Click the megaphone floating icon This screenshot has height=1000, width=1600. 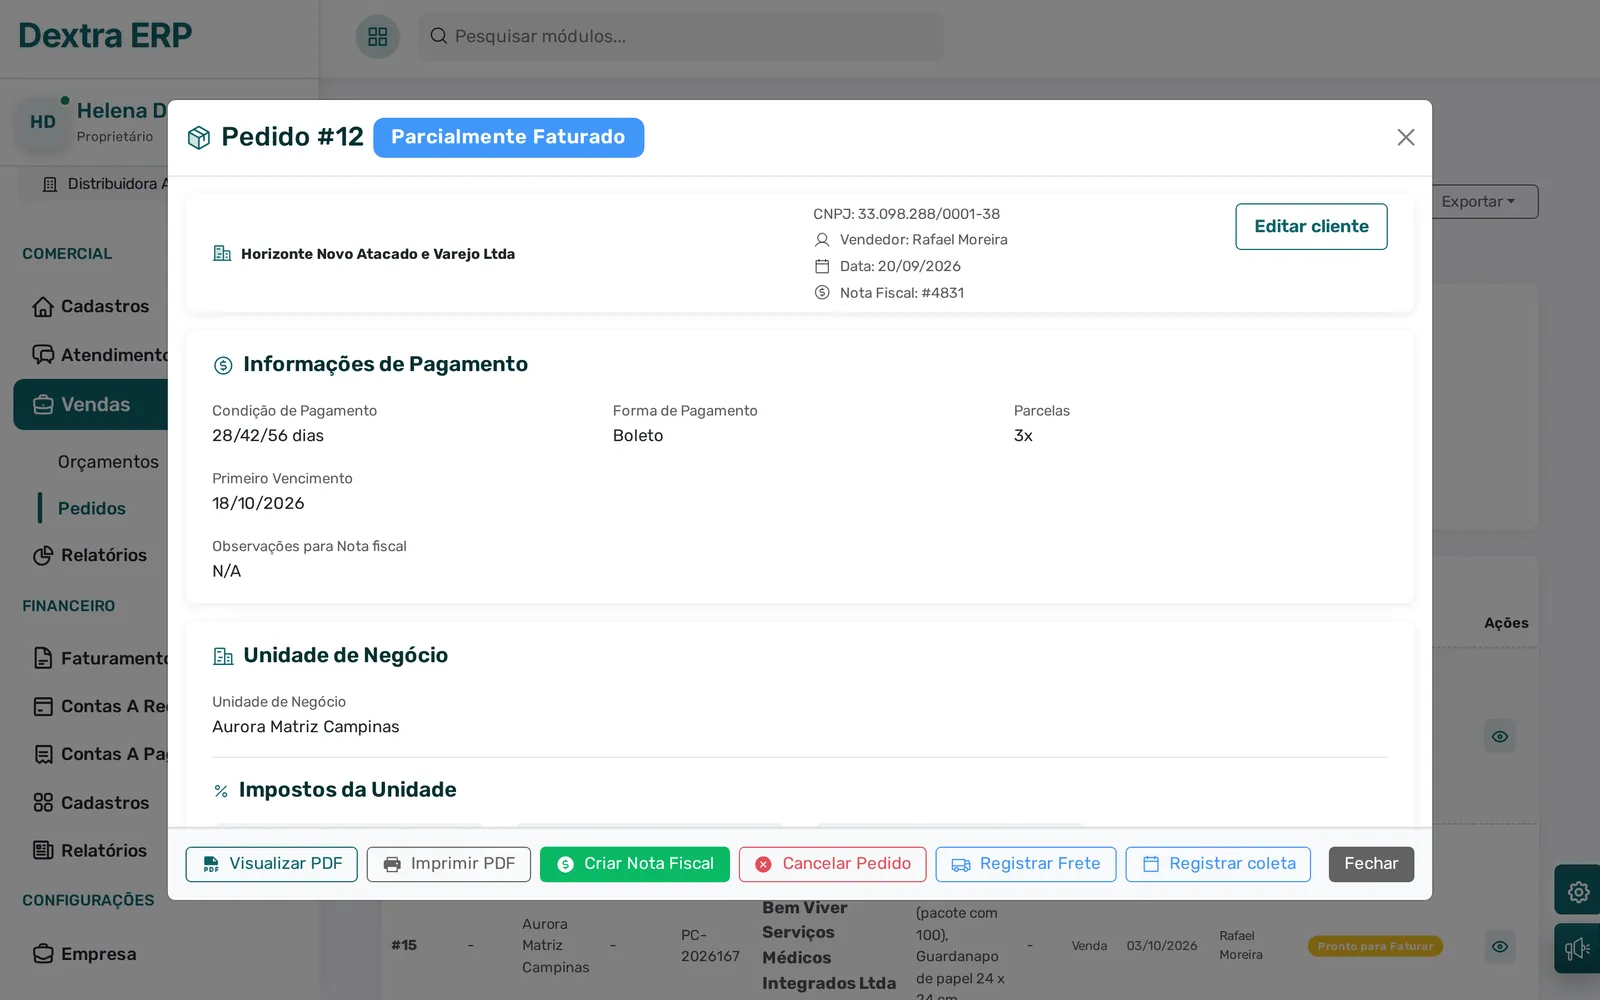pos(1578,949)
